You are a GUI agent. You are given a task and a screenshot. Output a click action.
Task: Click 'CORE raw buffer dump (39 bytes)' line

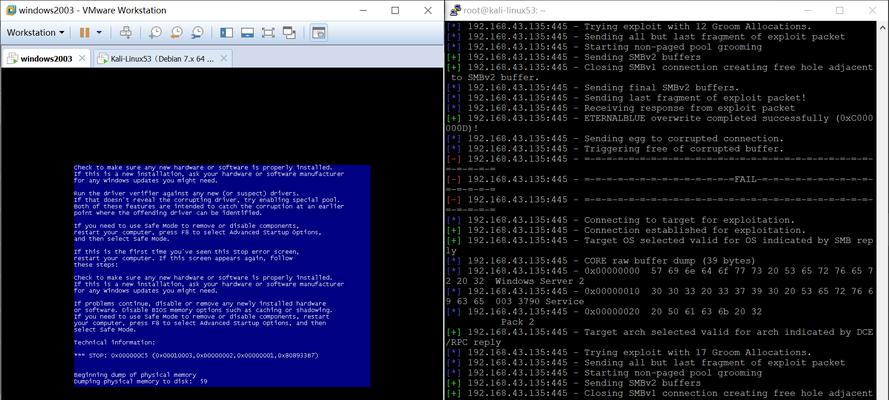[x=601, y=261]
